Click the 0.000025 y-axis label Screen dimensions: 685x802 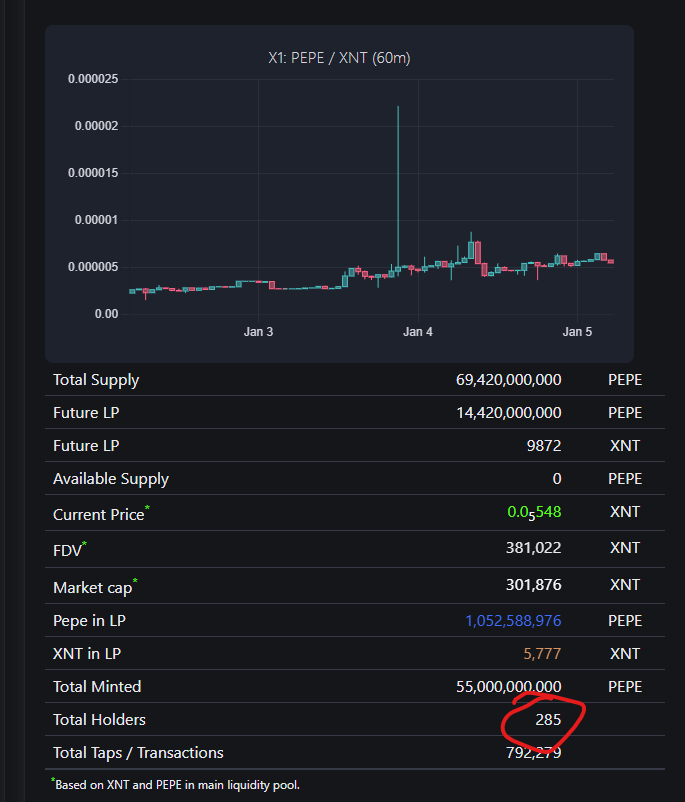[93, 79]
